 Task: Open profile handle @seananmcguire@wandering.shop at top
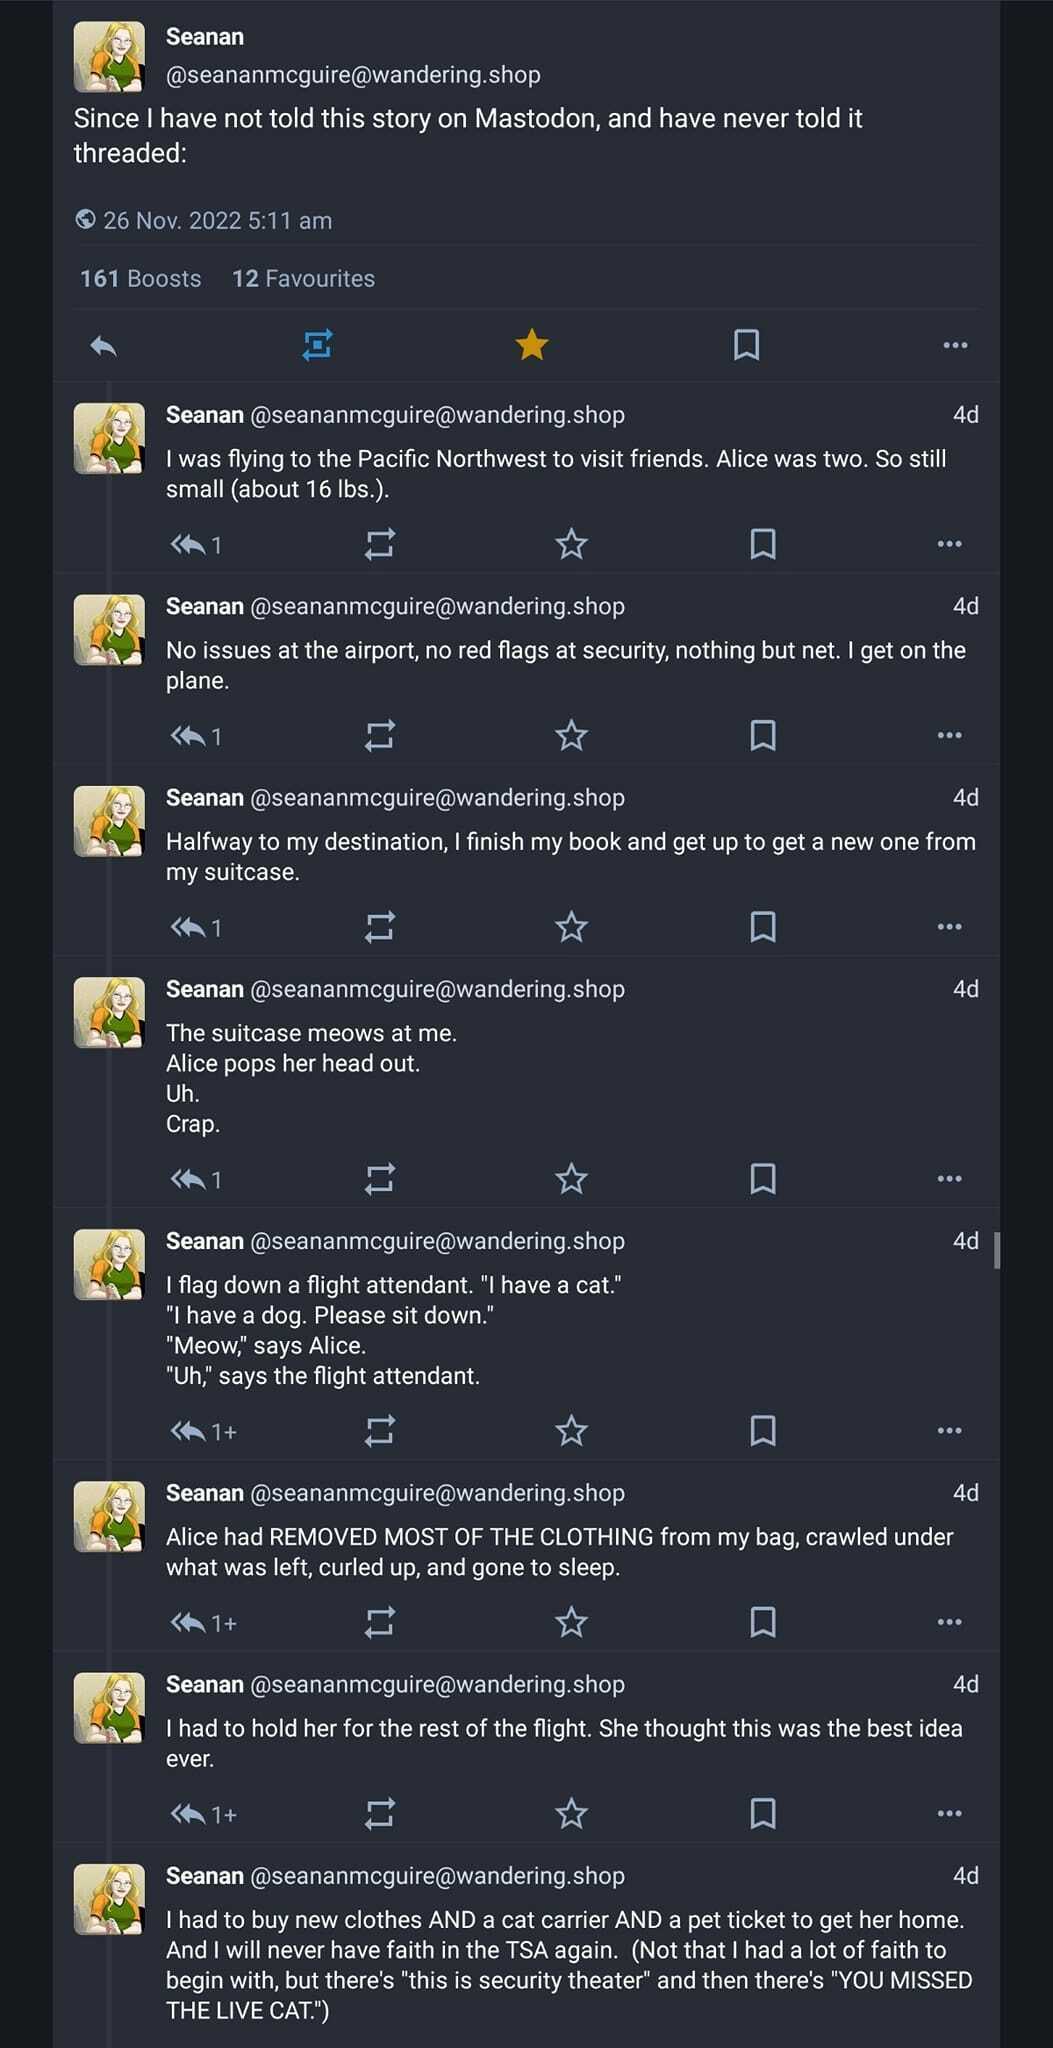(x=353, y=75)
